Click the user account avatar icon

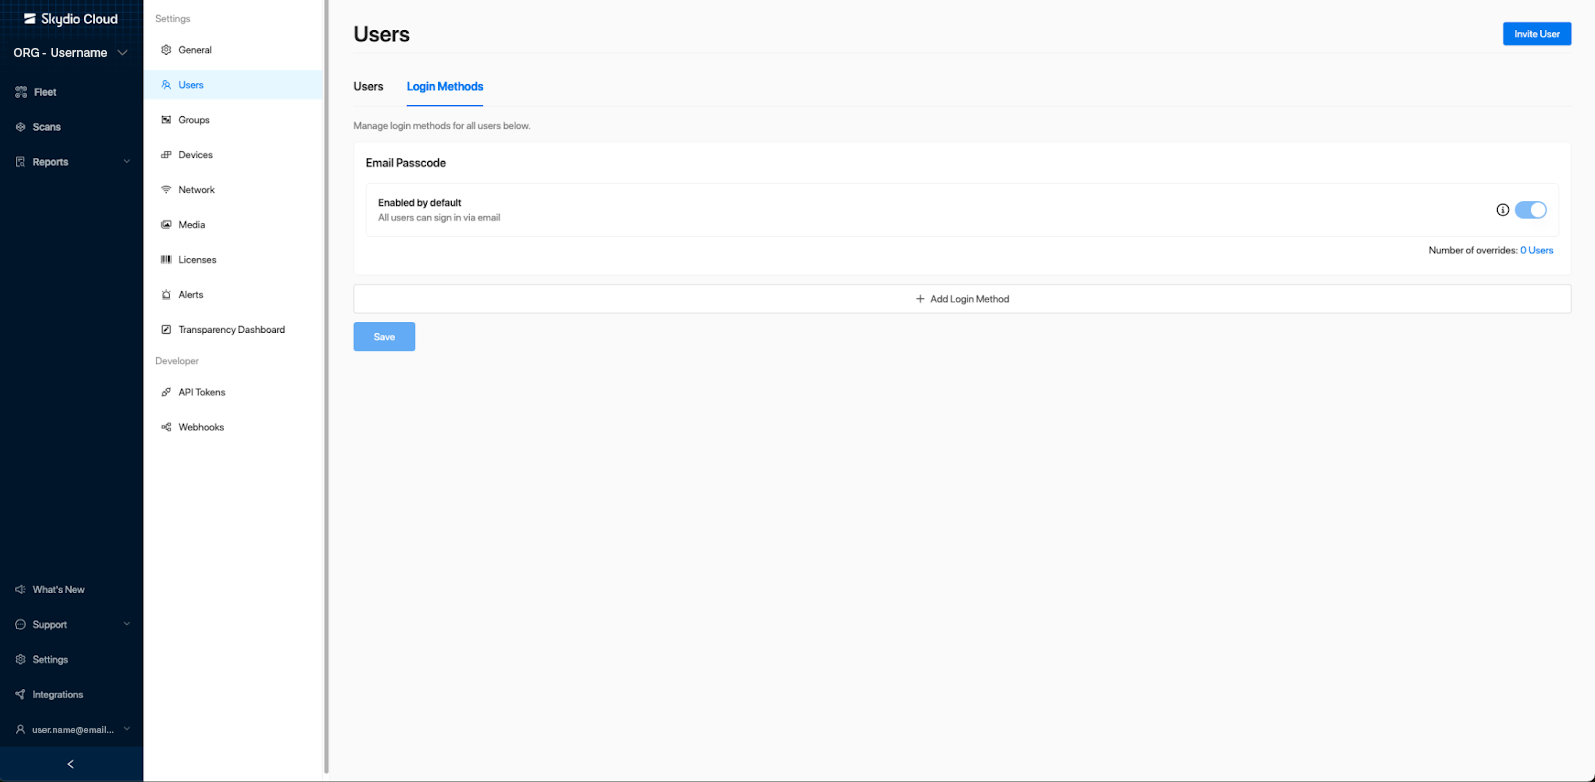pyautogui.click(x=21, y=730)
